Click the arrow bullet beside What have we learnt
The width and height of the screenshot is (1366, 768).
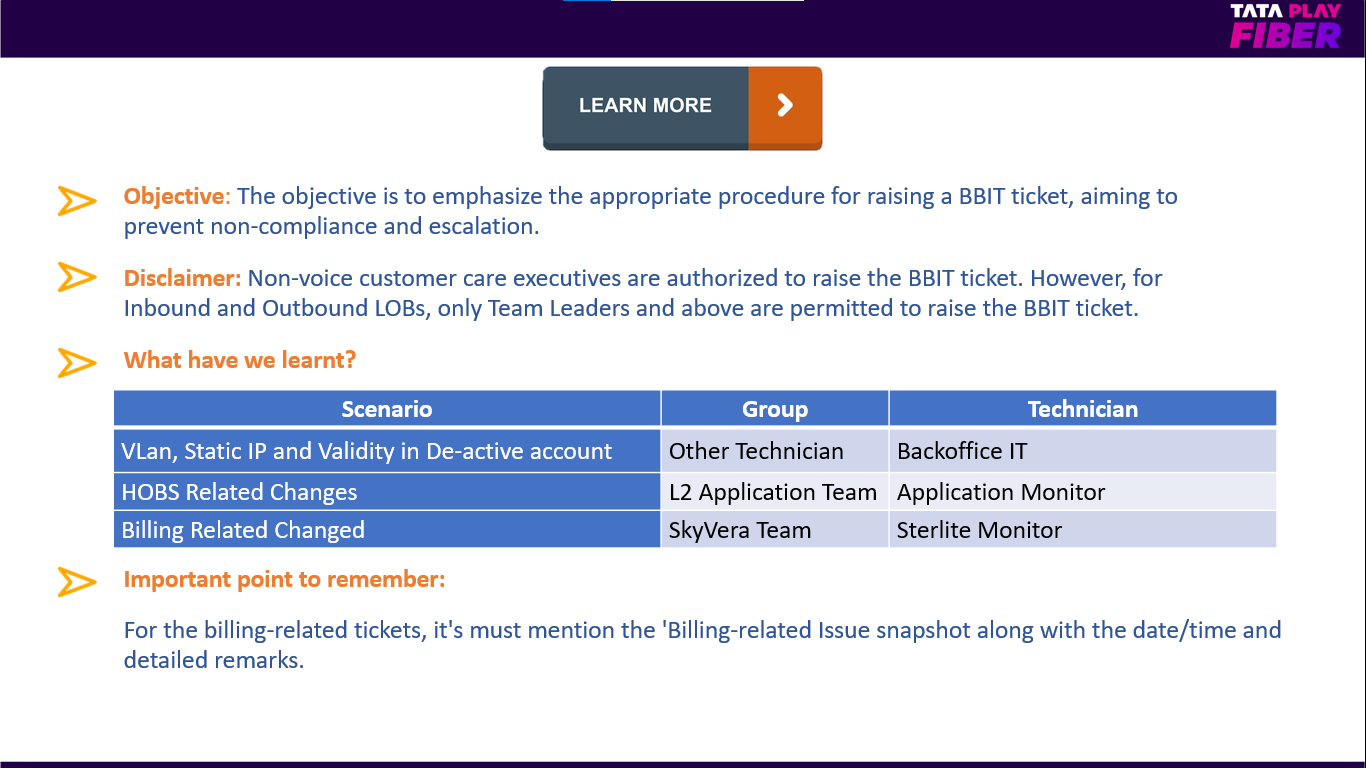click(77, 362)
